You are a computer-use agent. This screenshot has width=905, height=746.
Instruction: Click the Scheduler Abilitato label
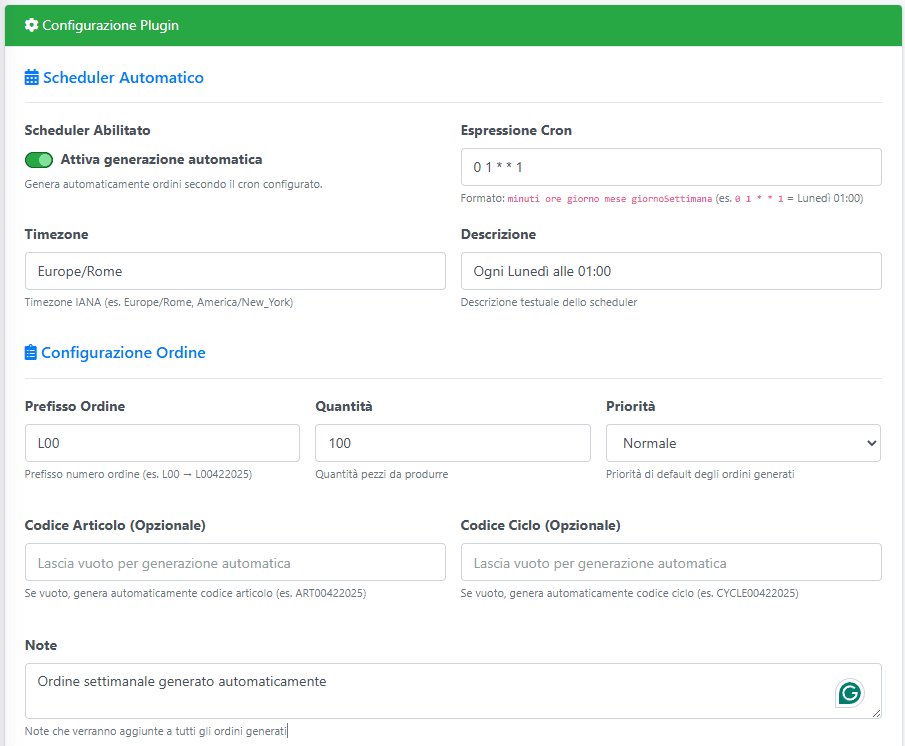86,130
